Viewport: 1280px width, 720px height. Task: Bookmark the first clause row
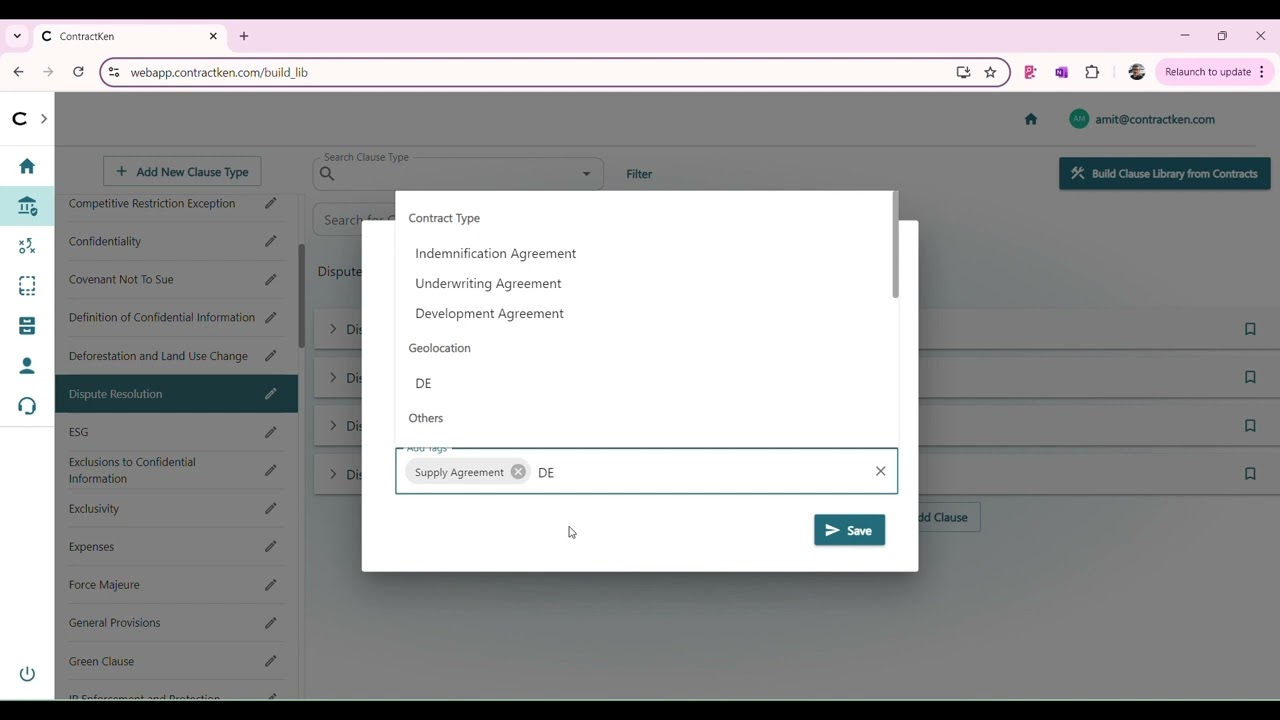point(1250,329)
